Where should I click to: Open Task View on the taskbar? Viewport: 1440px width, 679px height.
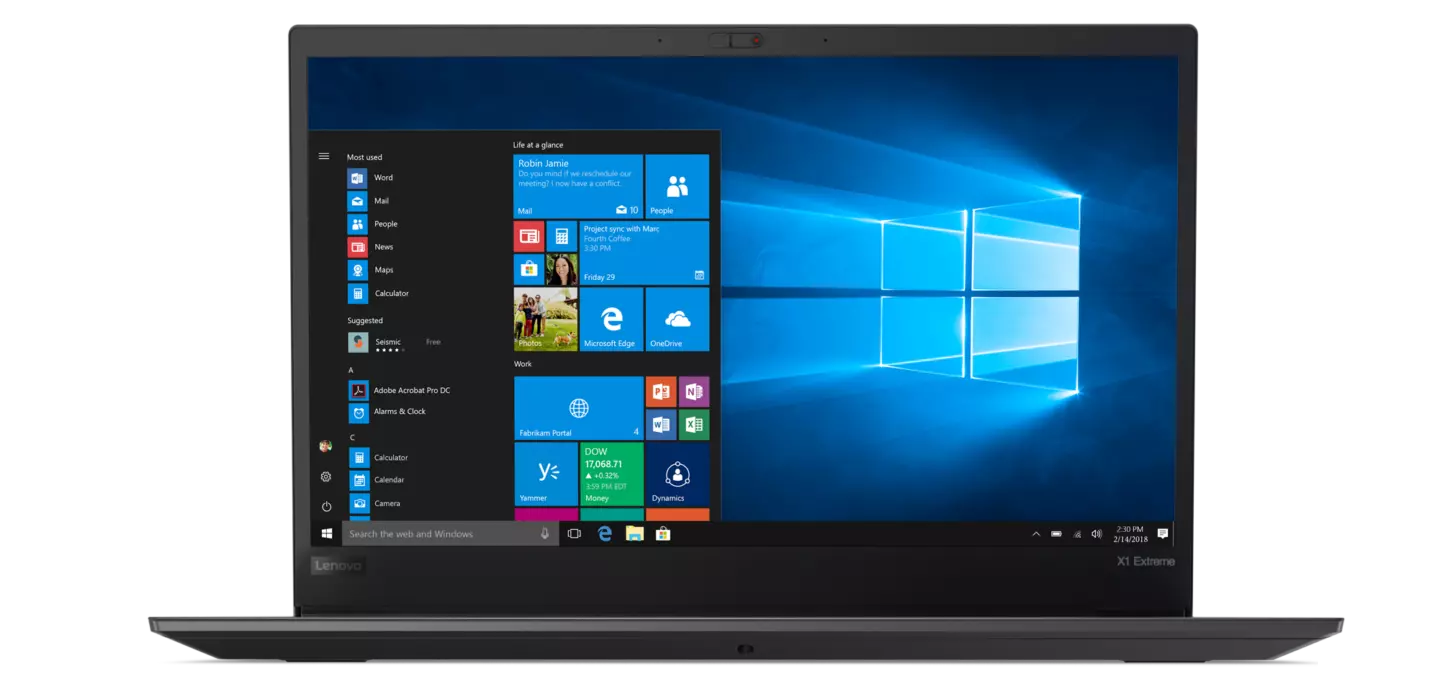tap(574, 534)
